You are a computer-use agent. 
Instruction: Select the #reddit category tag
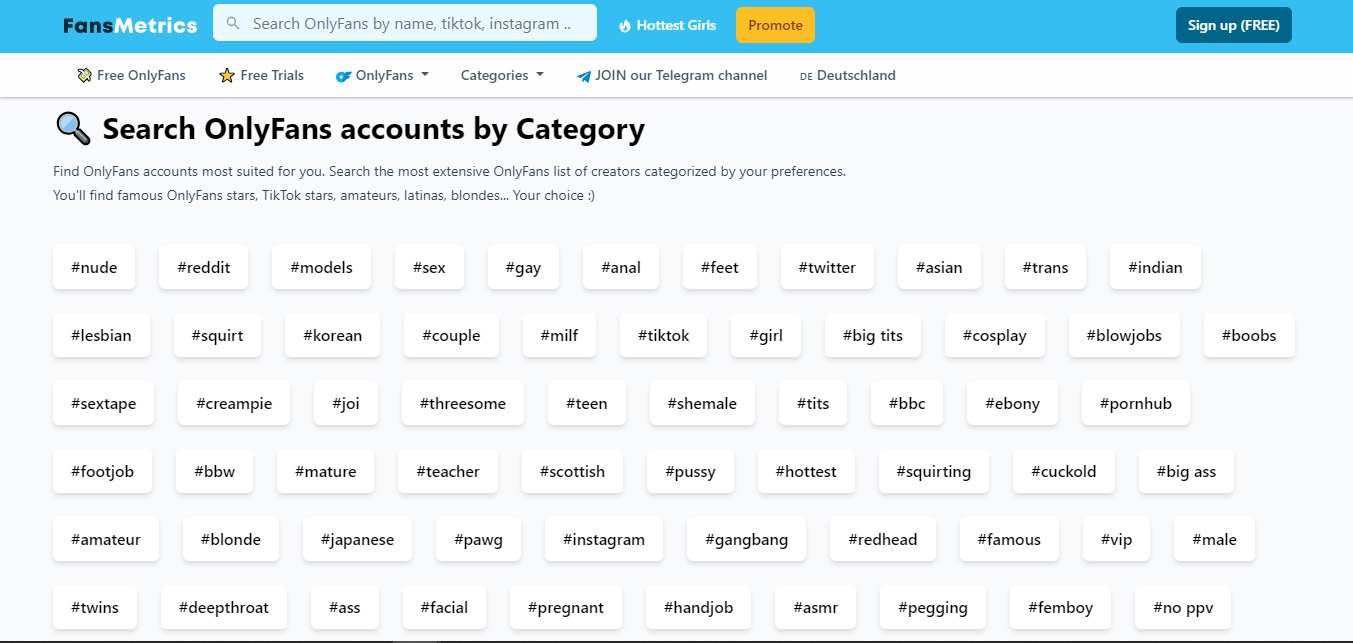point(204,267)
